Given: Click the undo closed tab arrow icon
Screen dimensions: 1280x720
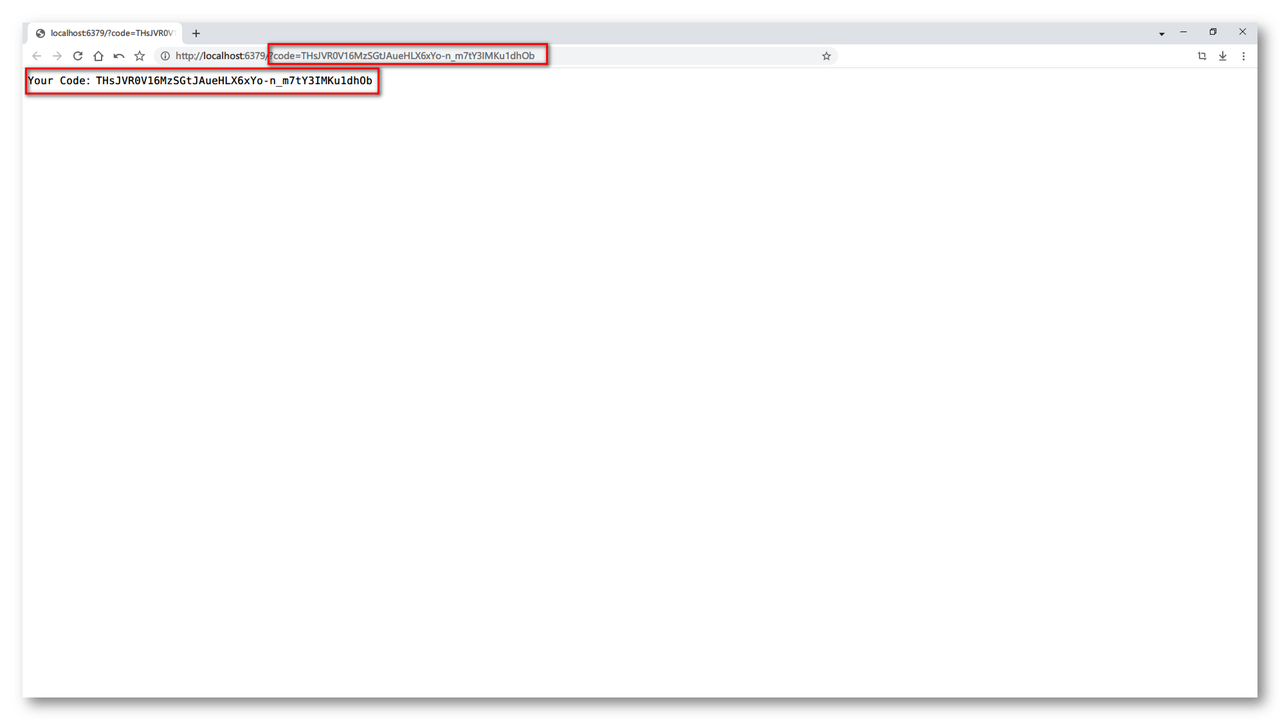Looking at the screenshot, I should [119, 56].
